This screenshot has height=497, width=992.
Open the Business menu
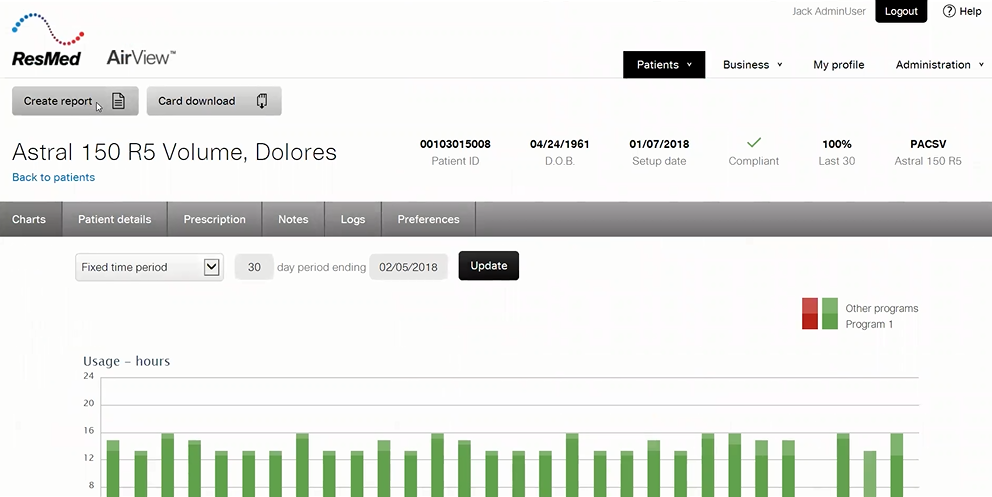[x=752, y=64]
